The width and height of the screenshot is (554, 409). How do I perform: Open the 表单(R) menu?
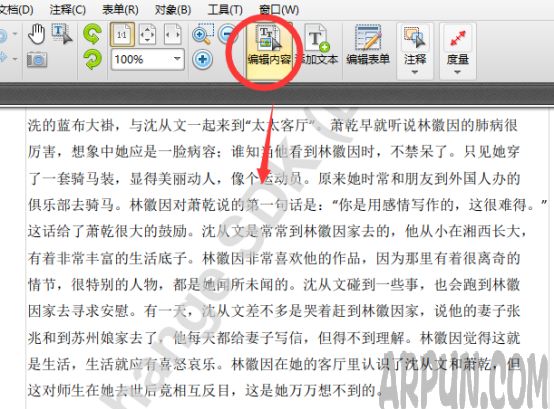120,10
